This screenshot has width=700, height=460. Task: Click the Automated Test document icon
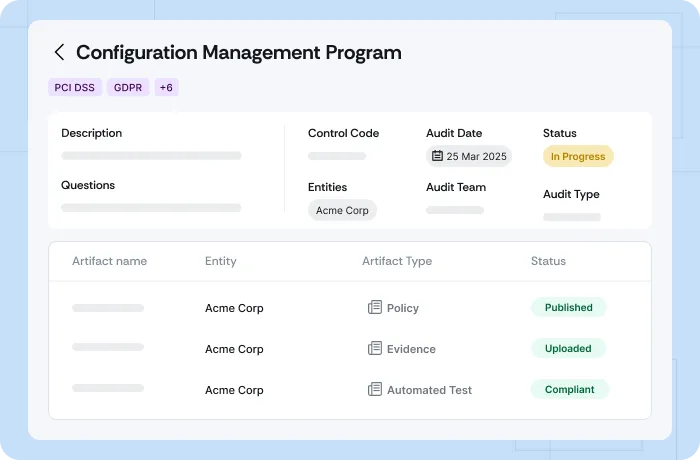tap(375, 390)
